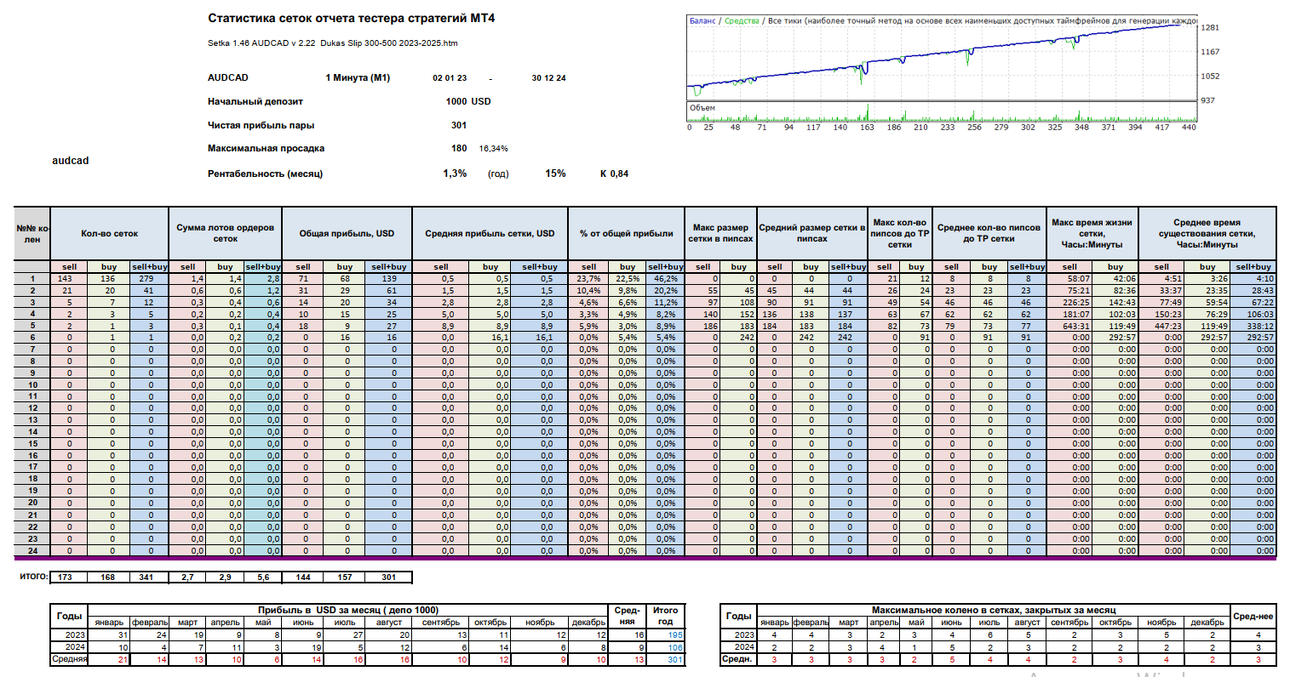Click the "Средняя" row label in the profit table
Image resolution: width=1290 pixels, height=677 pixels.
(x=69, y=659)
